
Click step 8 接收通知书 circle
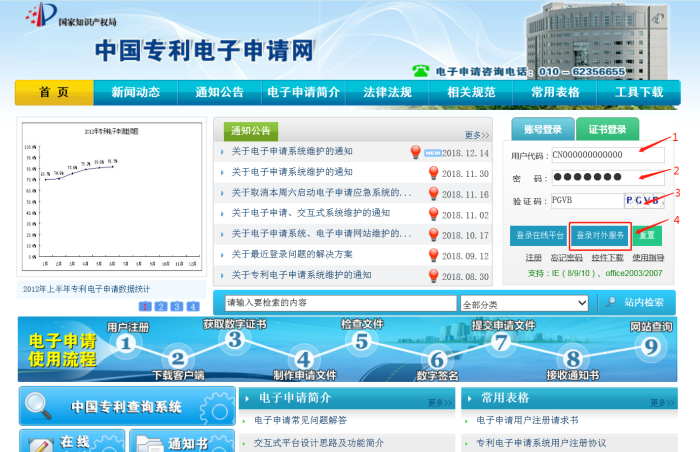(x=573, y=359)
